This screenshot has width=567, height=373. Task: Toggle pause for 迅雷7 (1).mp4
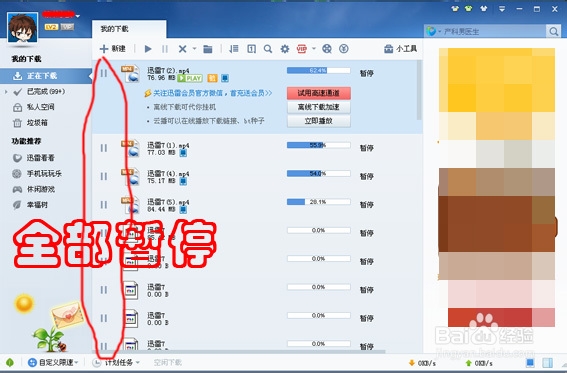(x=104, y=148)
